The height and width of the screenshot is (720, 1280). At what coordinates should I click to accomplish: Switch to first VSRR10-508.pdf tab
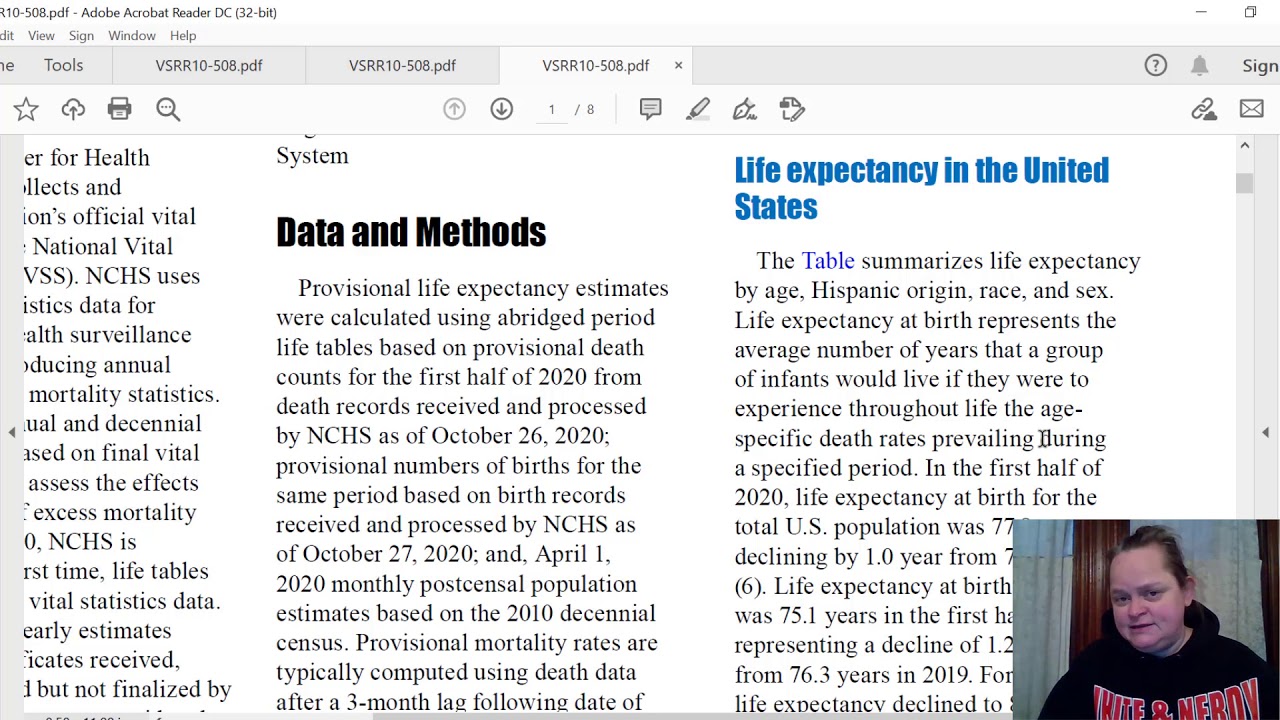coord(209,65)
